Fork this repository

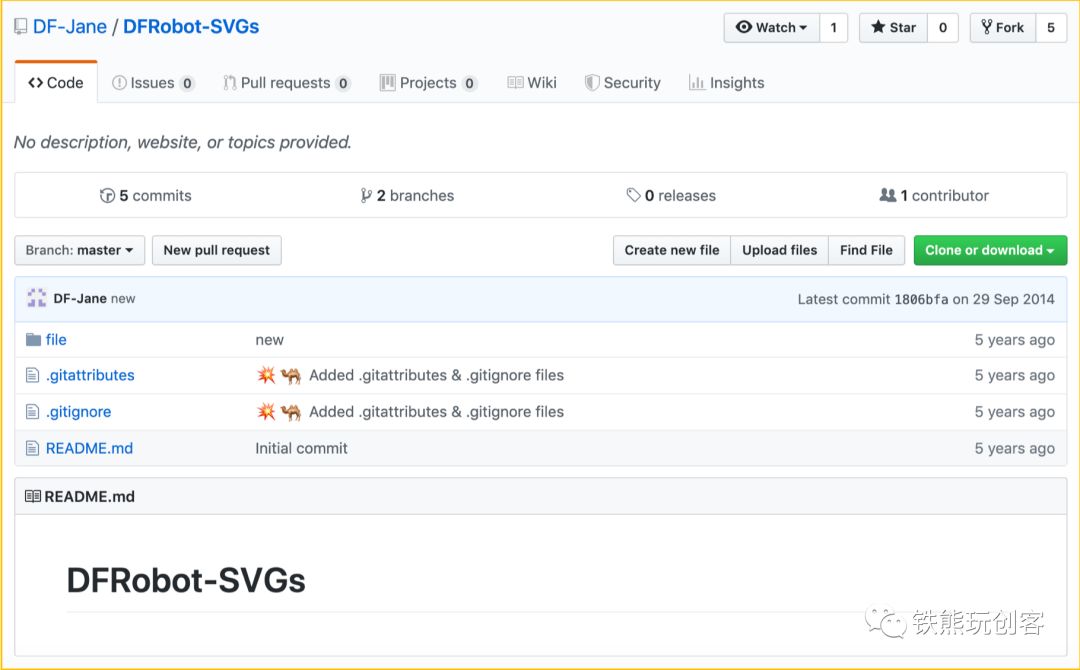[1003, 28]
